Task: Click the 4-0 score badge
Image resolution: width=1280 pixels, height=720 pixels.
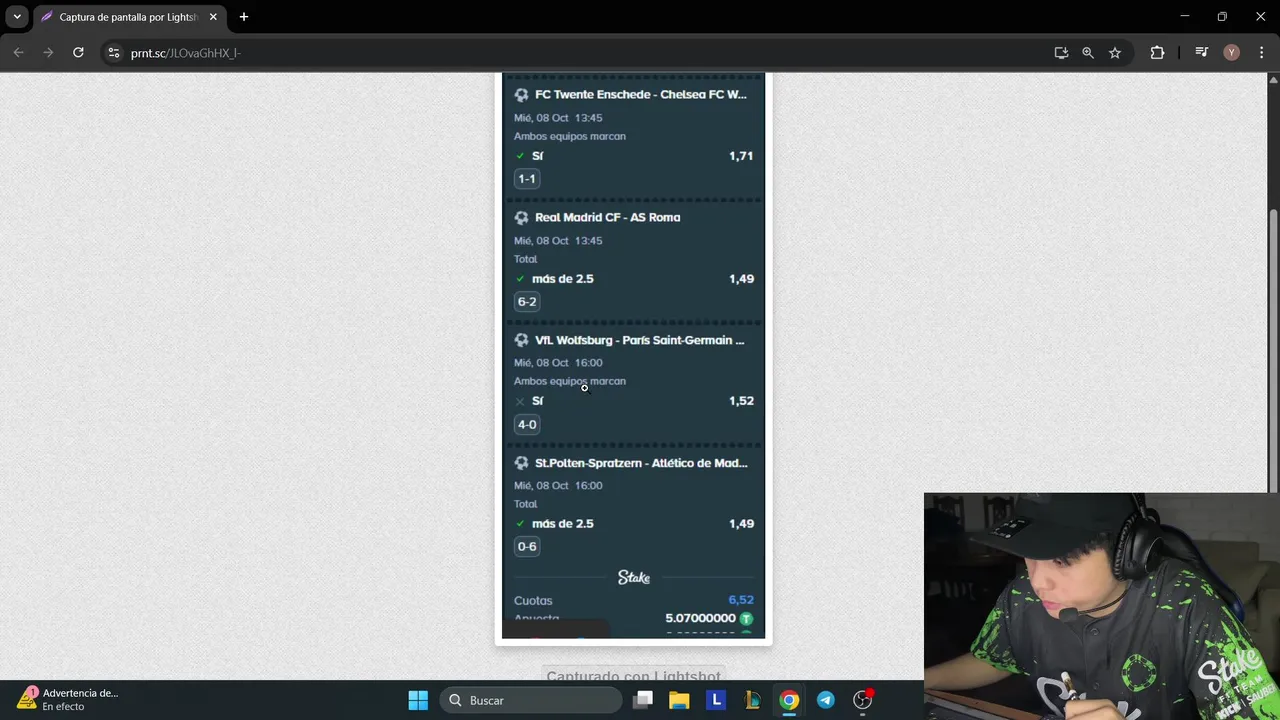Action: (527, 424)
